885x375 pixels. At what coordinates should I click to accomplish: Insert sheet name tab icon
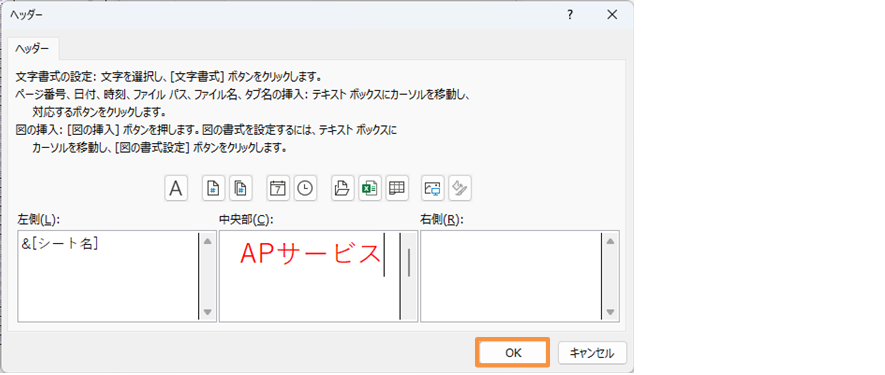[396, 188]
